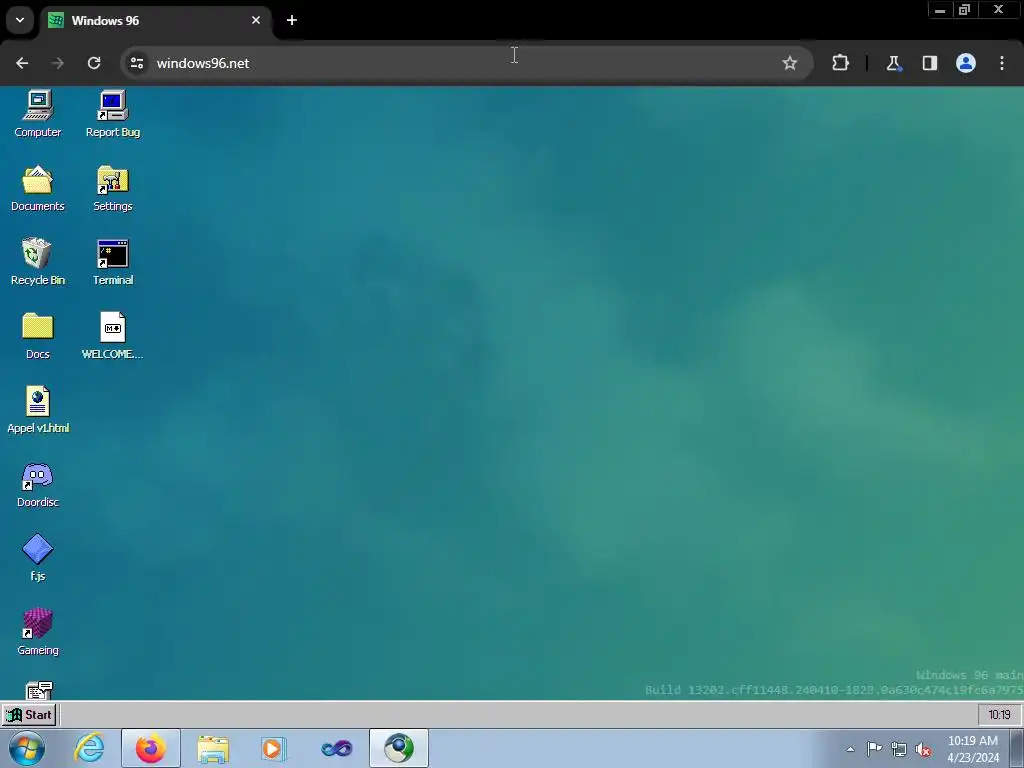Open the Chrome three-dot menu
Image resolution: width=1024 pixels, height=768 pixels.
1002,63
